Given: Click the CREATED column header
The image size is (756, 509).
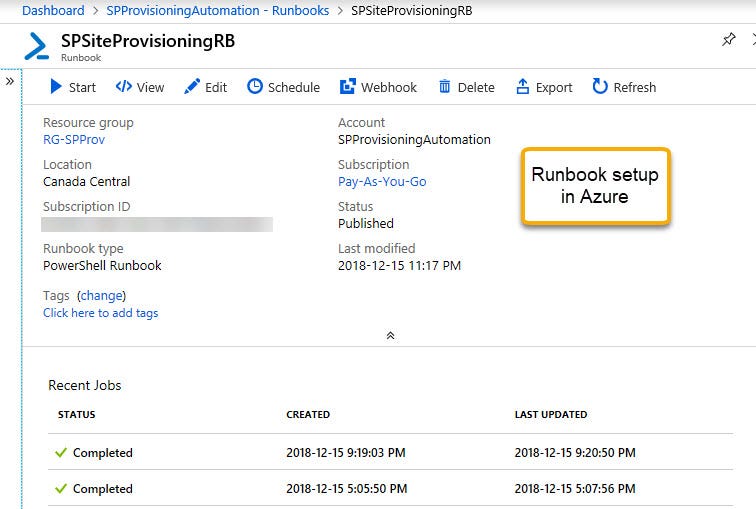Looking at the screenshot, I should [x=308, y=415].
